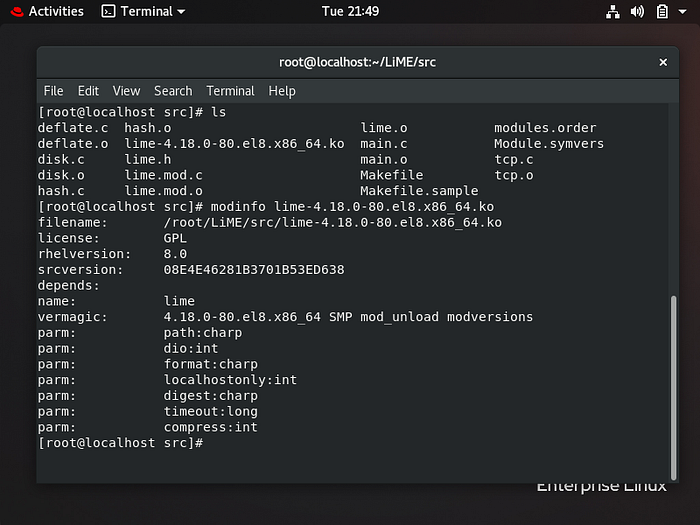This screenshot has width=700, height=525.
Task: Expand the Terminal app menu arrow
Action: click(x=181, y=12)
